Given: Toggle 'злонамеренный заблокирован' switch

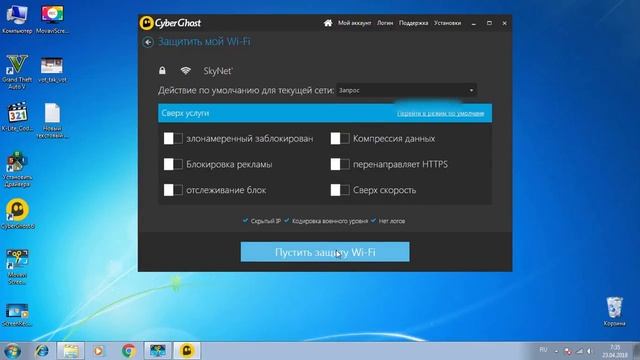Looking at the screenshot, I should 173,139.
